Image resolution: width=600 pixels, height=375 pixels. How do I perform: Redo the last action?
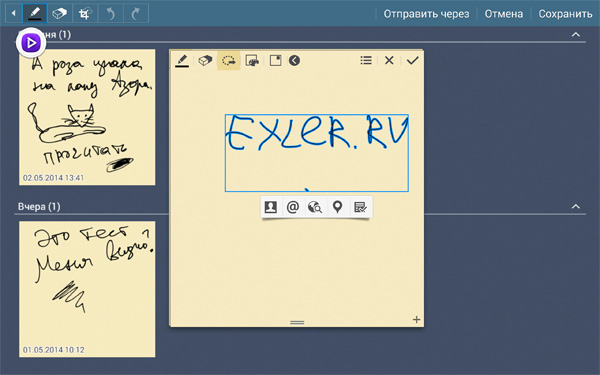136,14
